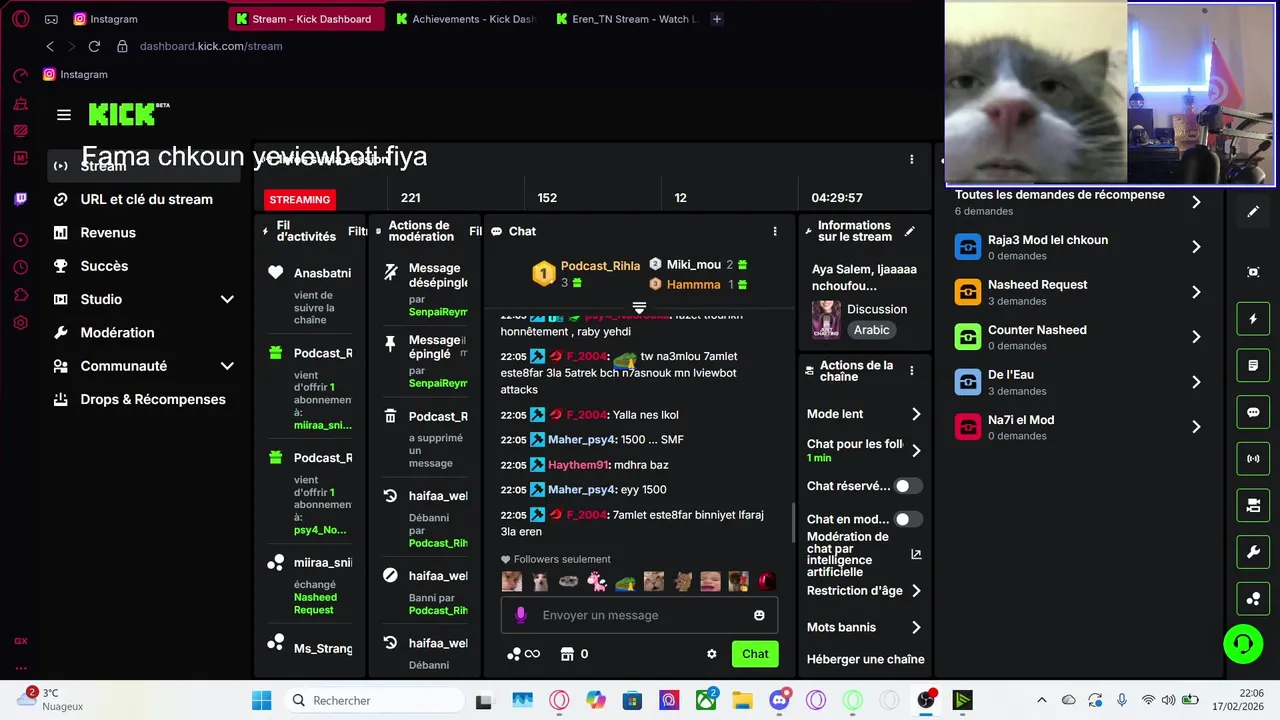Open the Instagram bookmark in bookmarks bar
The width and height of the screenshot is (1280, 720).
(x=75, y=74)
